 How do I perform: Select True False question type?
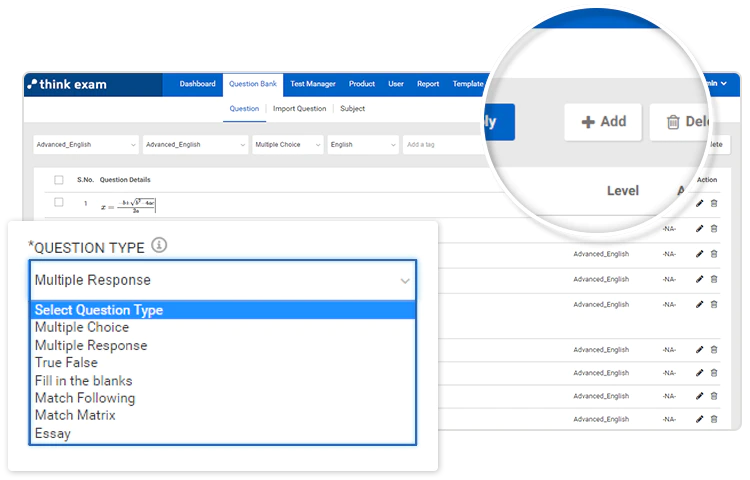point(223,363)
